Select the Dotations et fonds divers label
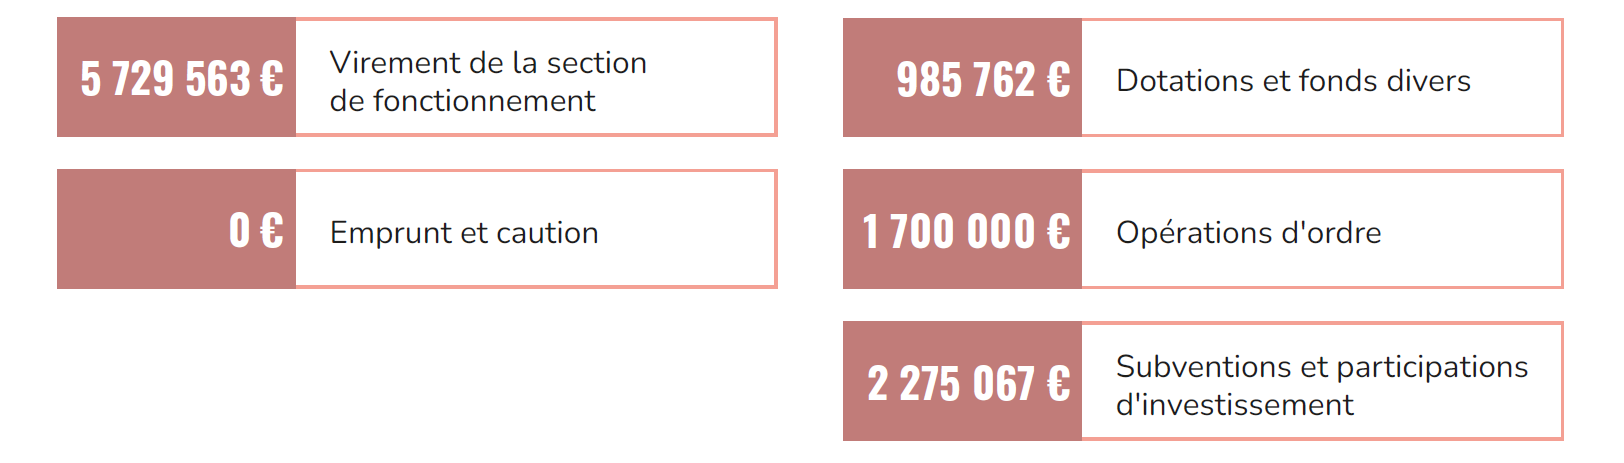Image resolution: width=1624 pixels, height=463 pixels. [x=1293, y=81]
